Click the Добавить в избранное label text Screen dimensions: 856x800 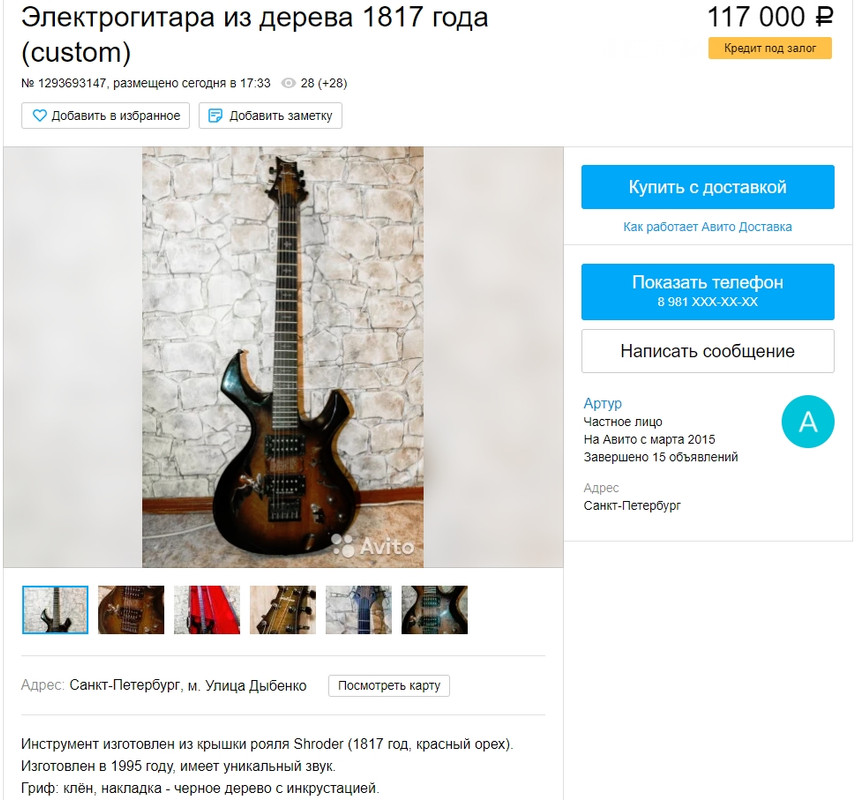(116, 116)
